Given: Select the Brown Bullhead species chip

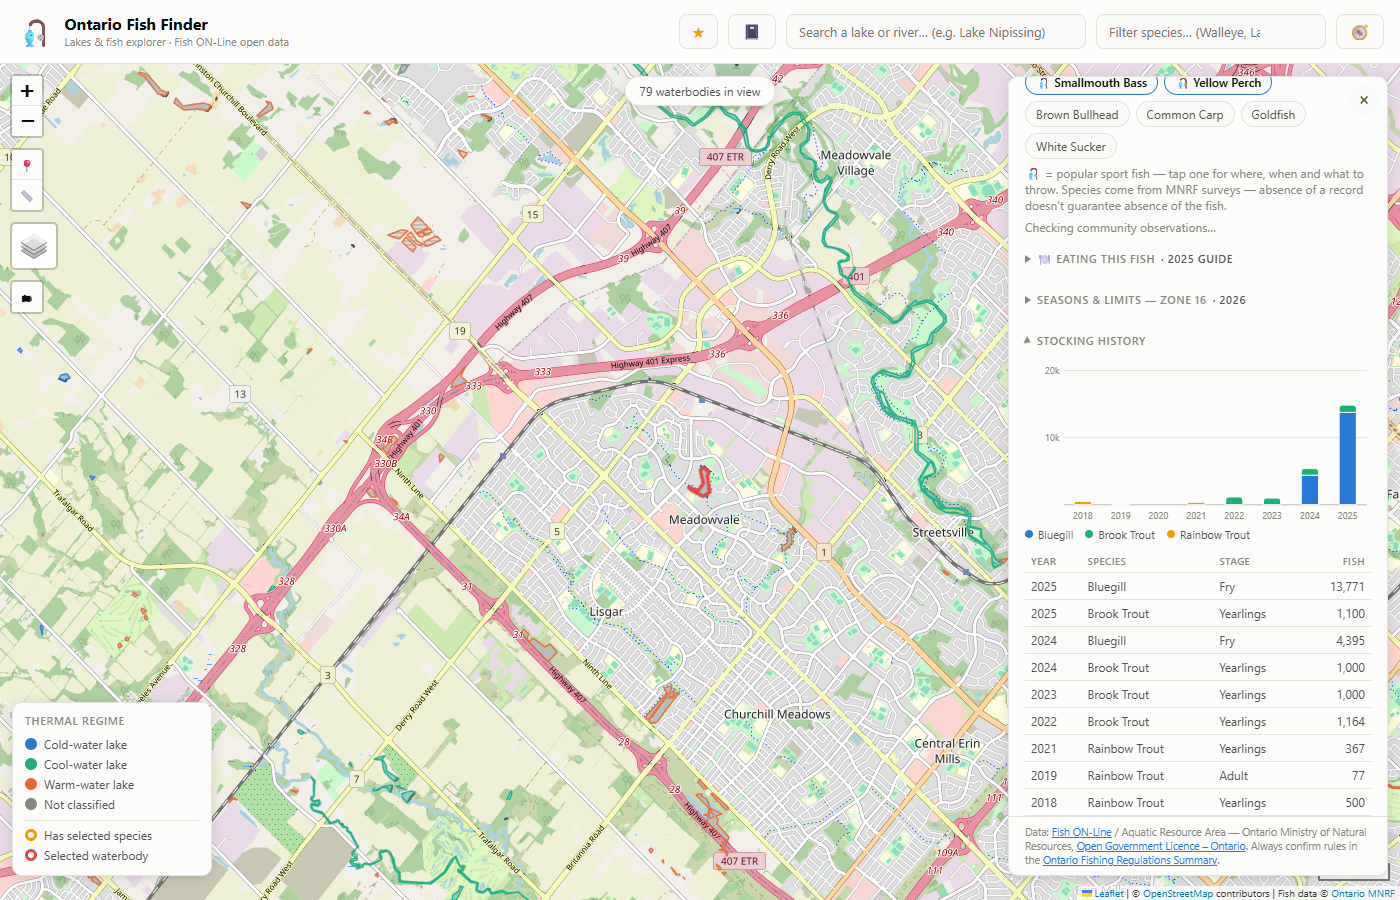Looking at the screenshot, I should point(1077,115).
